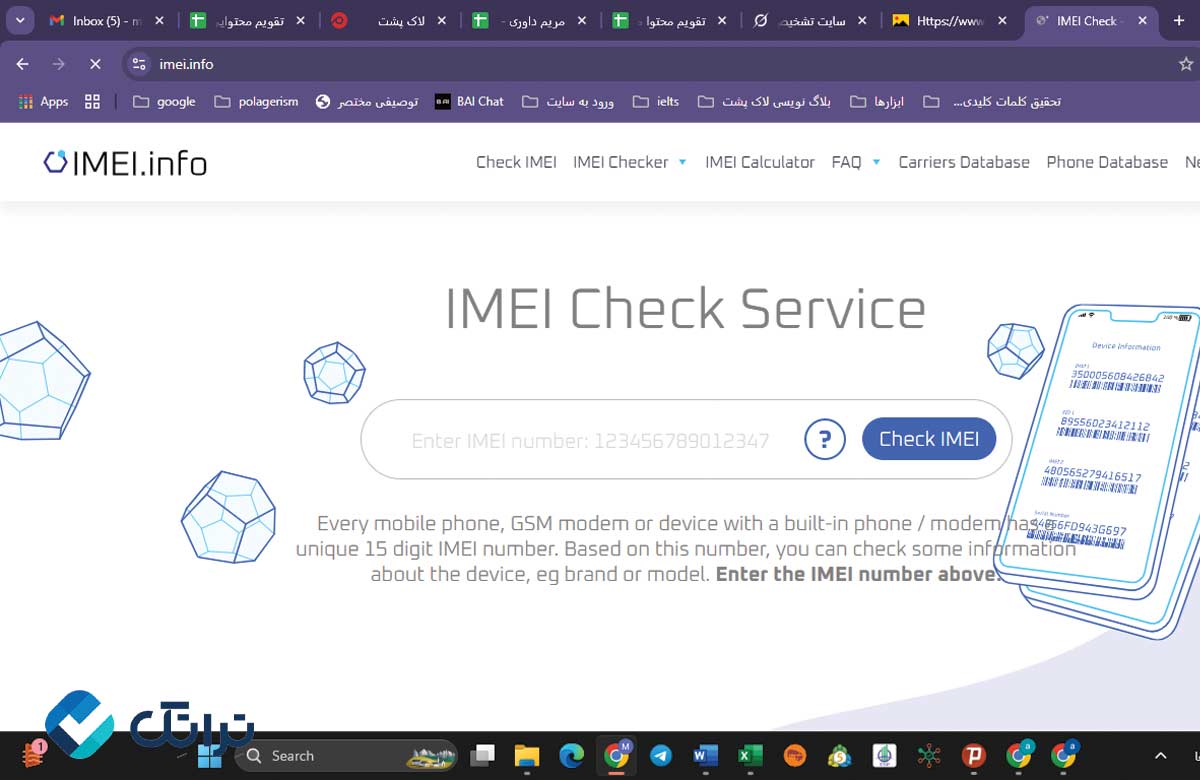Show hidden system tray icons
Viewport: 1200px width, 780px height.
coord(1160,756)
